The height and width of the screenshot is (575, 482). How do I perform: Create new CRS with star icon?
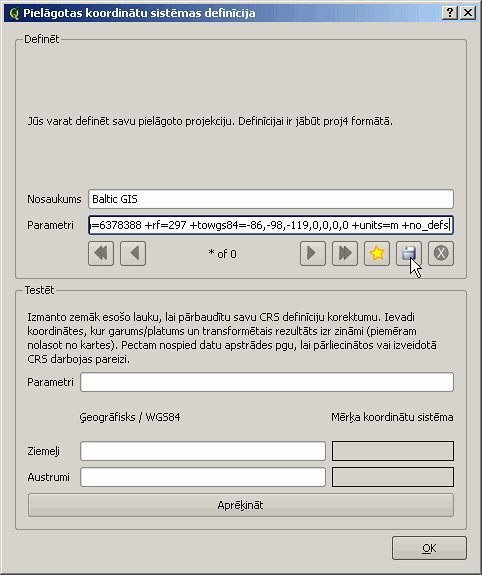click(x=377, y=253)
